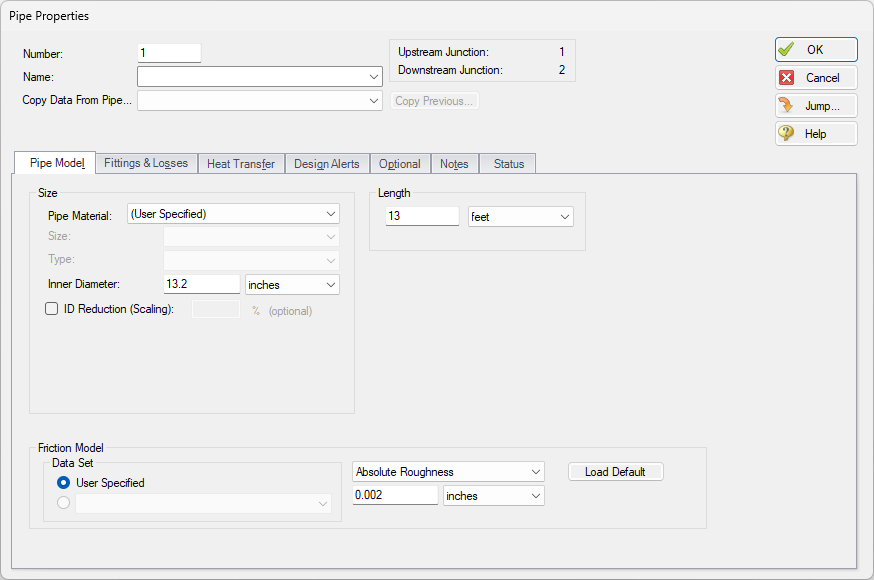Open the Heat Transfer tab
The height and width of the screenshot is (580, 874).
pyautogui.click(x=241, y=164)
